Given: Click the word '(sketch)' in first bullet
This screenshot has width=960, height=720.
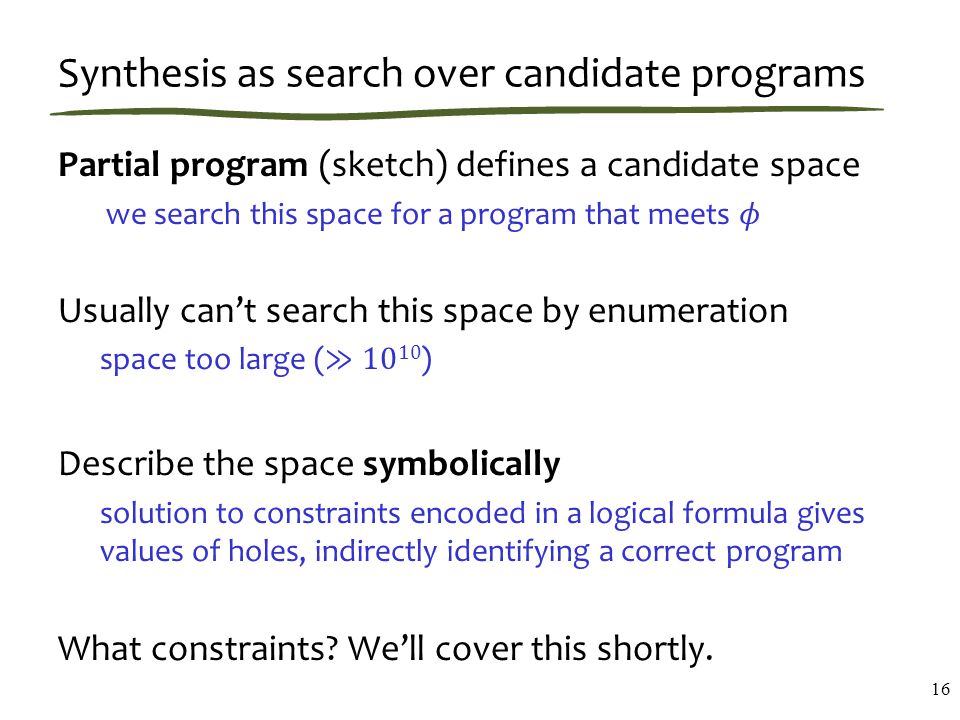Looking at the screenshot, I should pyautogui.click(x=383, y=167).
